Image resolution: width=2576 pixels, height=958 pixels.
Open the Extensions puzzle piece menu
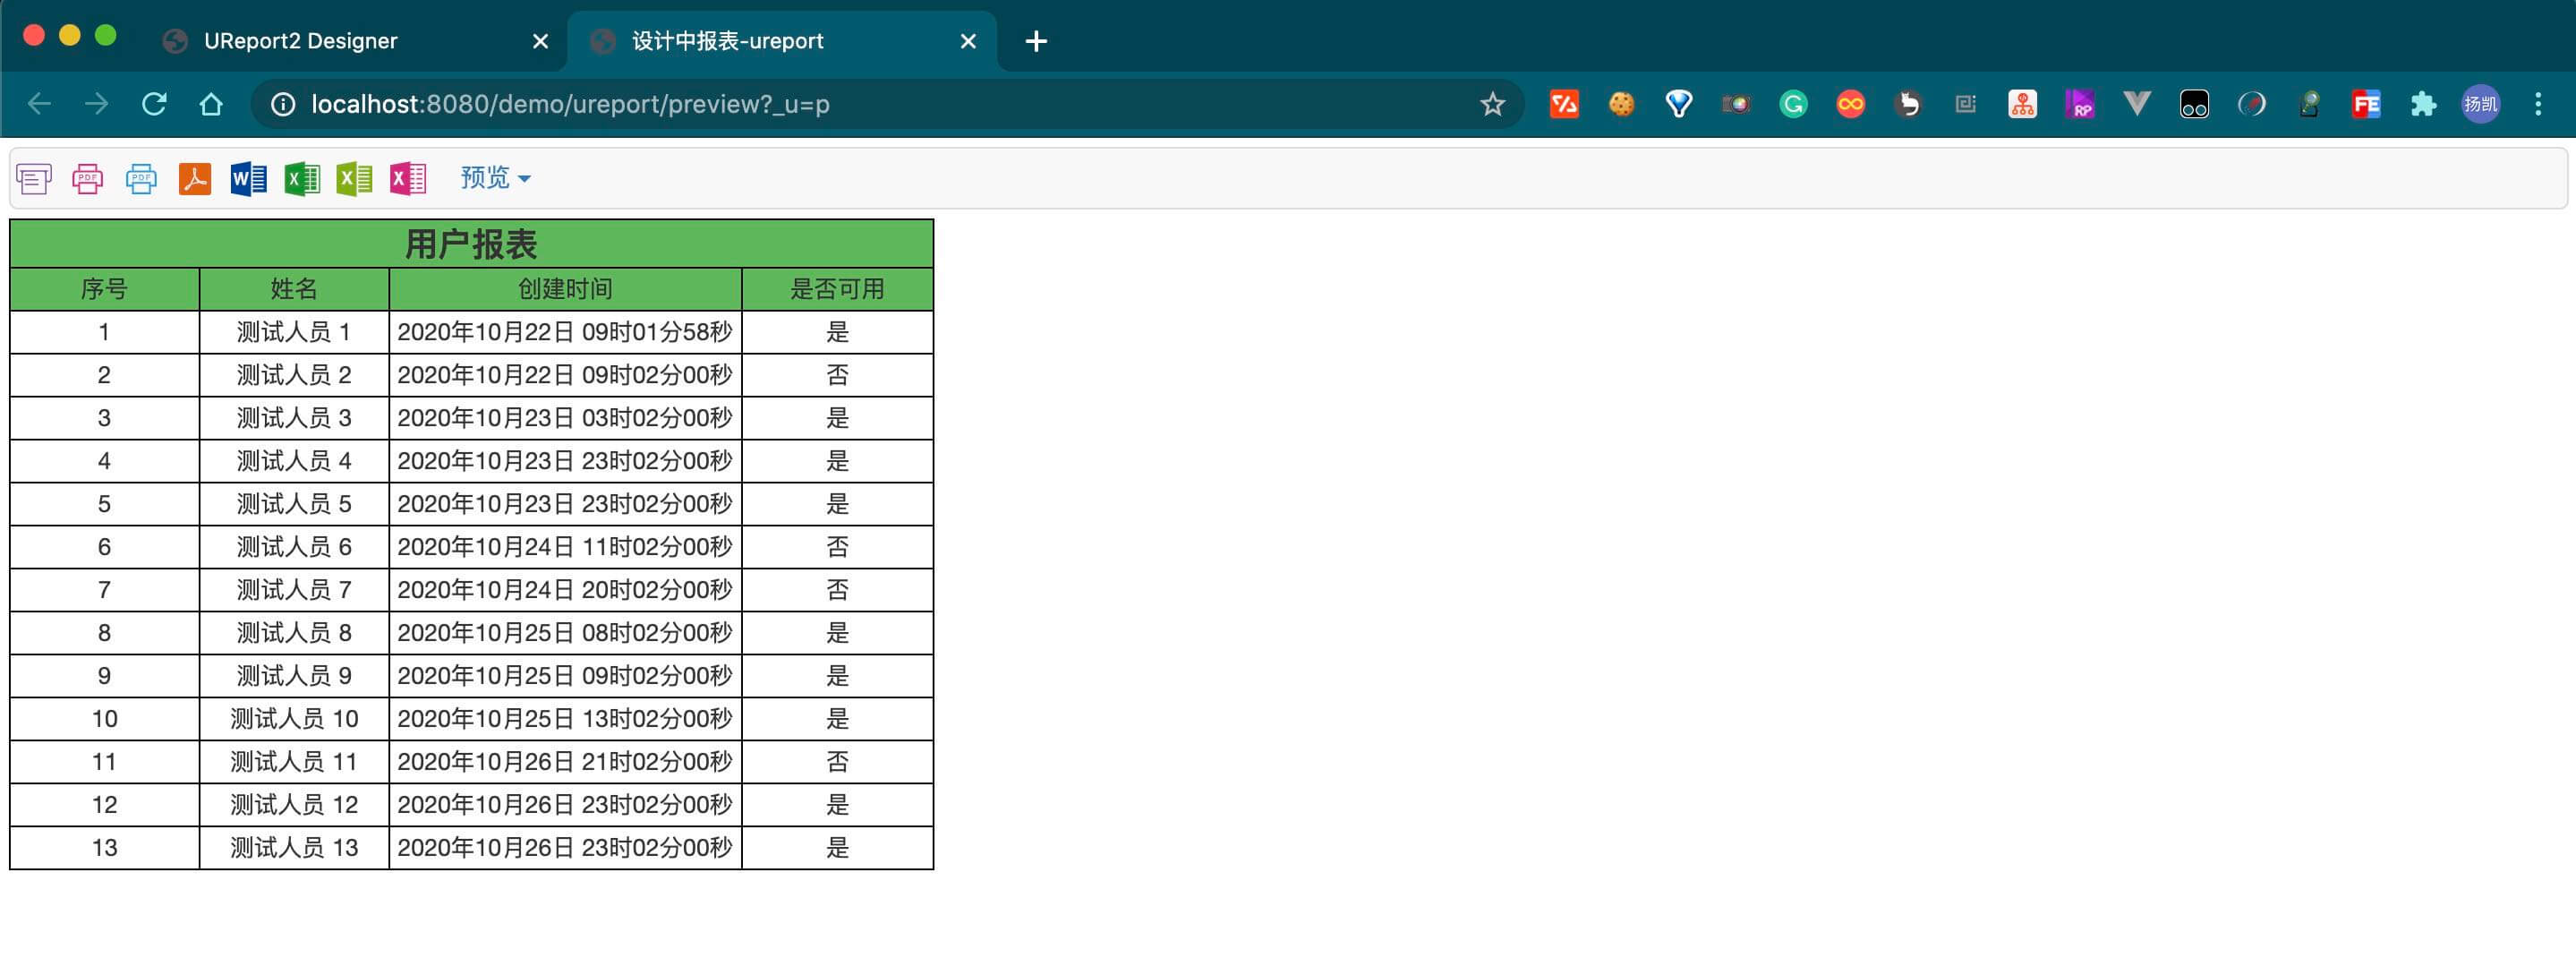tap(2423, 104)
